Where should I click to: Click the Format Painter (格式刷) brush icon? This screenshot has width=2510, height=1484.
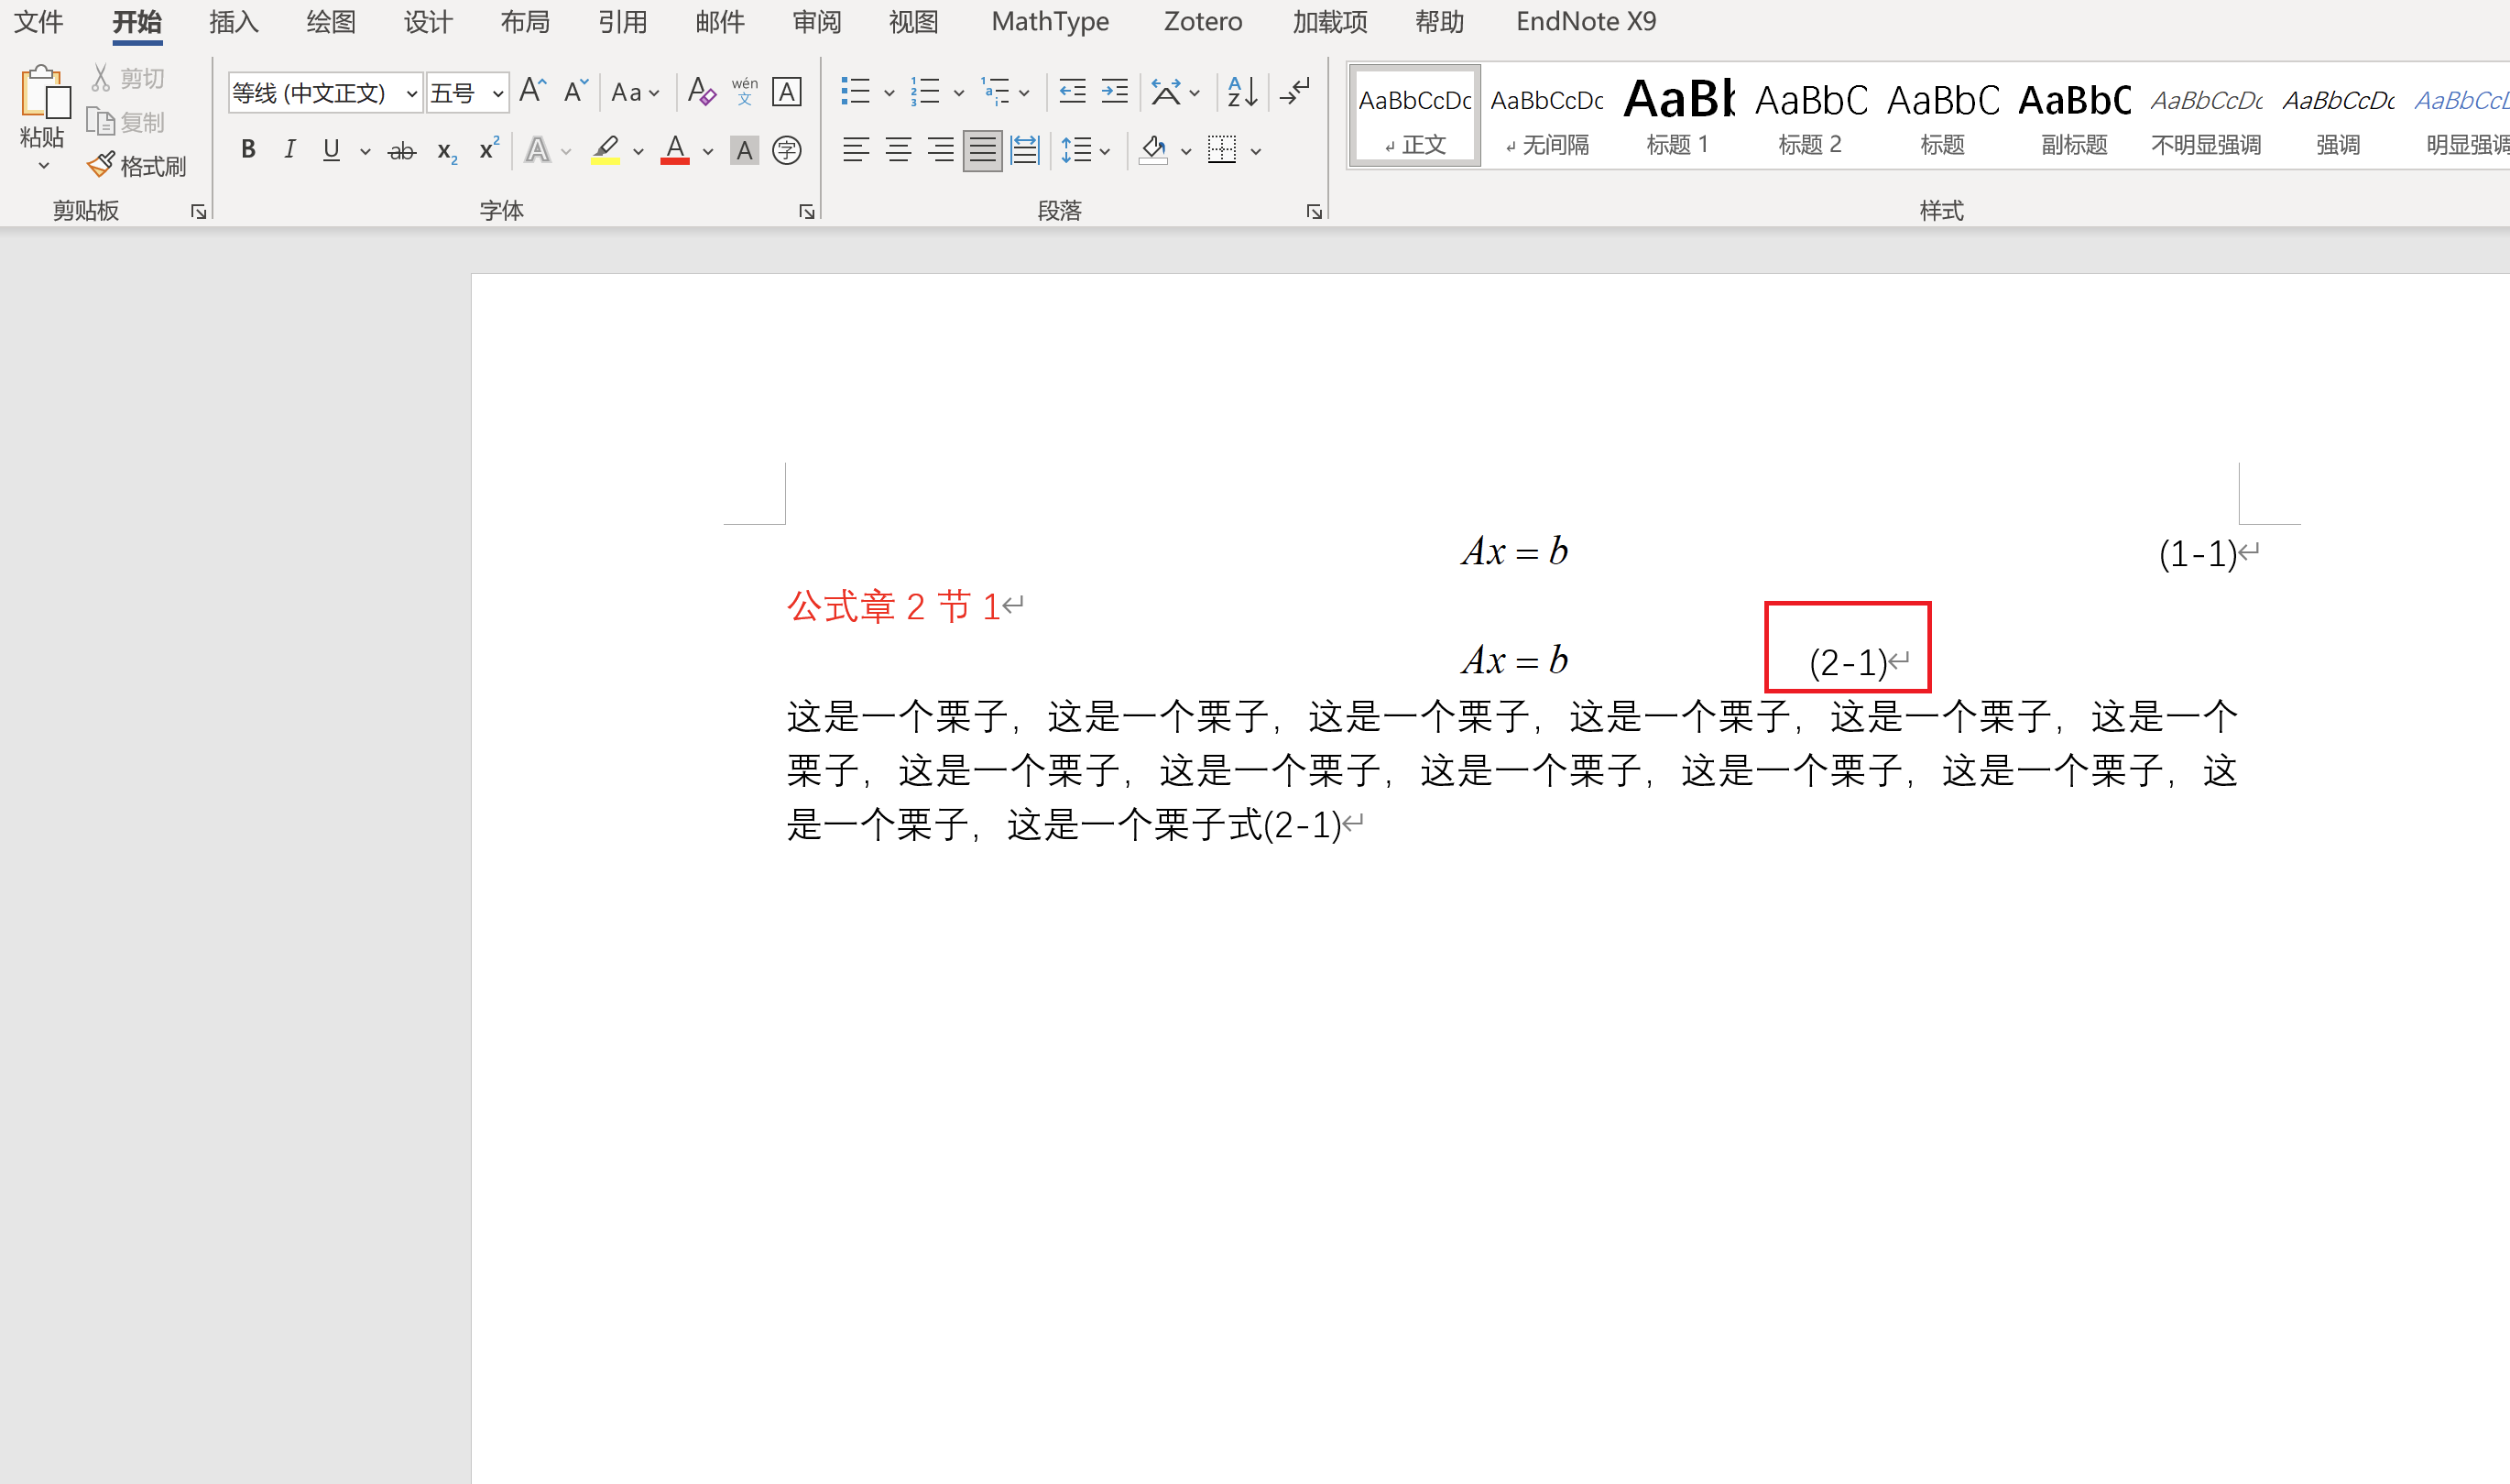100,165
